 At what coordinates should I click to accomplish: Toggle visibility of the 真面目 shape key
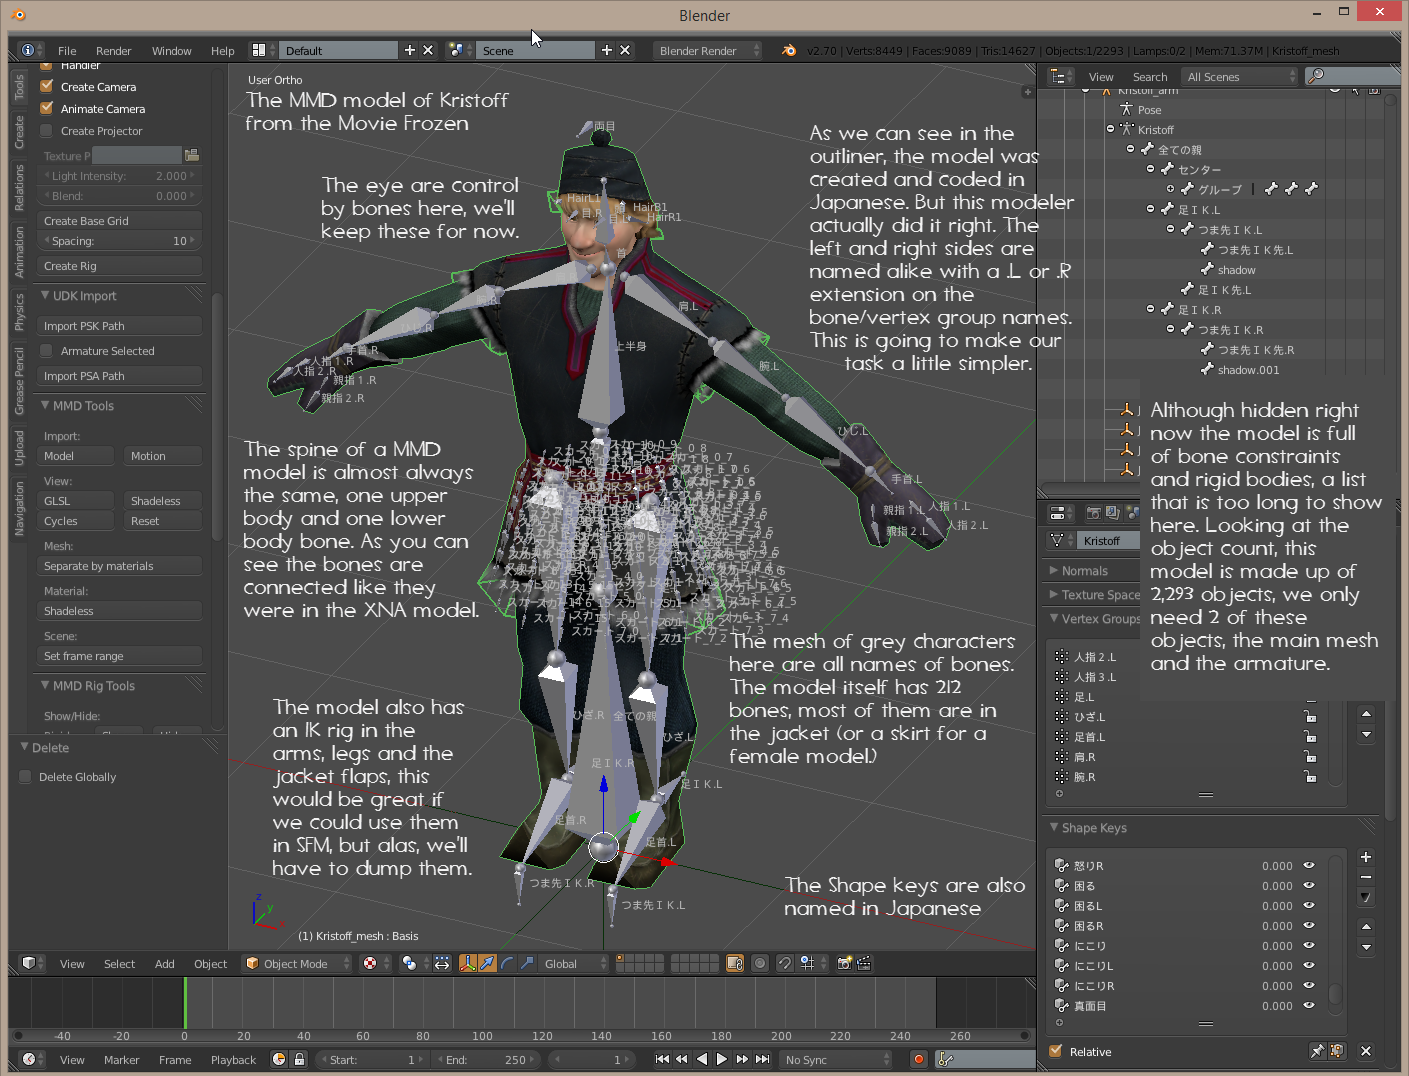tap(1309, 1006)
